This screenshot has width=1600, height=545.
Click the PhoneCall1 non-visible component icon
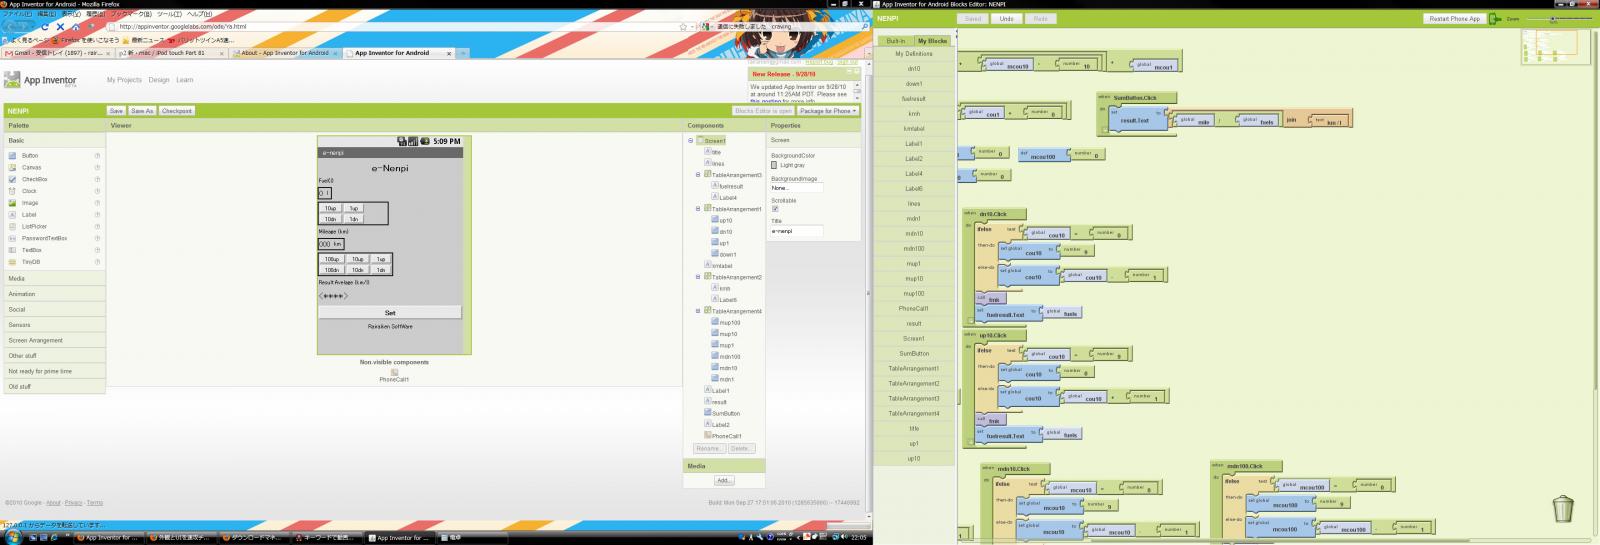394,372
